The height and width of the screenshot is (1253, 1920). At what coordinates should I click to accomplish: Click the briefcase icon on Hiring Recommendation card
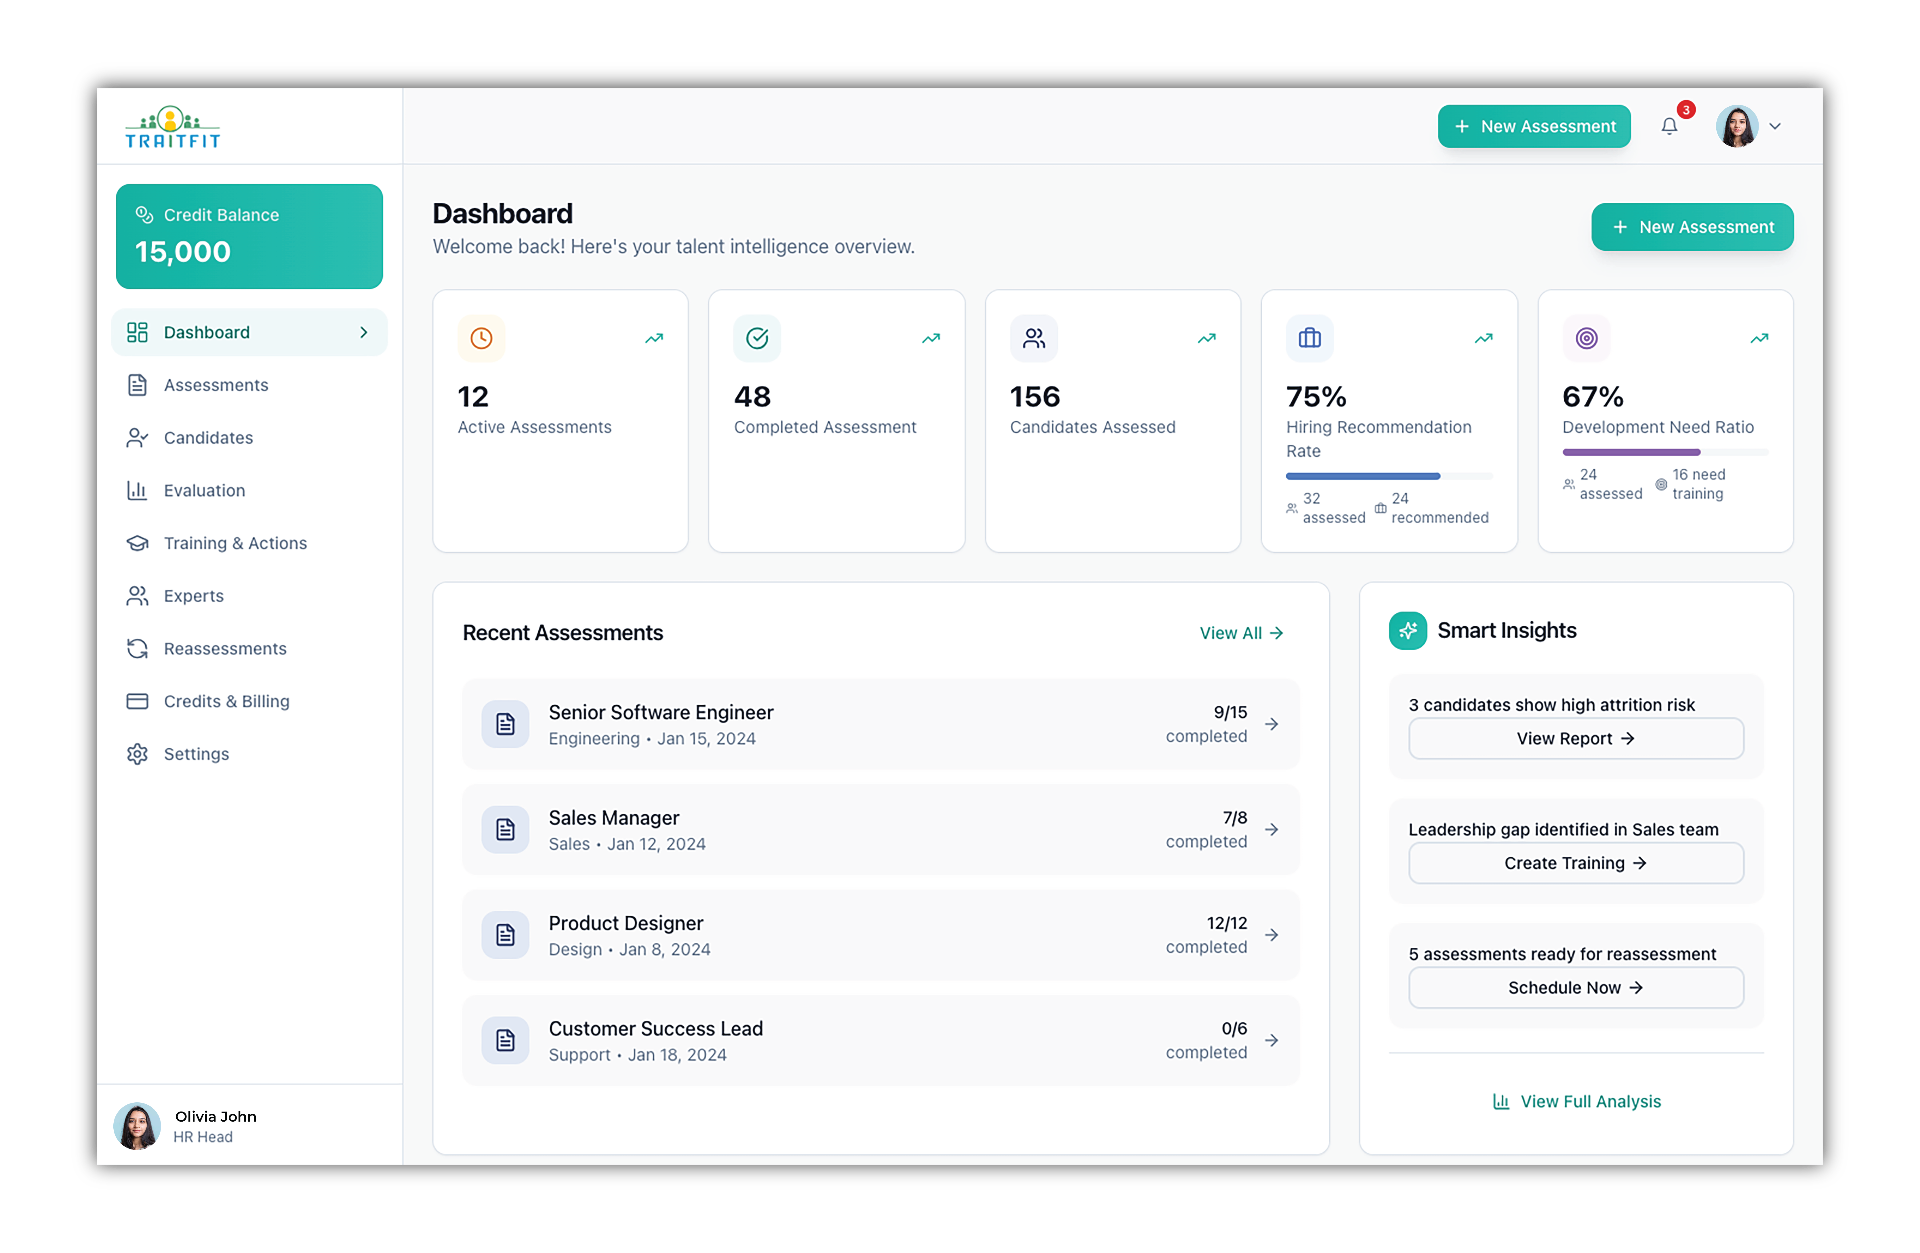pyautogui.click(x=1310, y=338)
